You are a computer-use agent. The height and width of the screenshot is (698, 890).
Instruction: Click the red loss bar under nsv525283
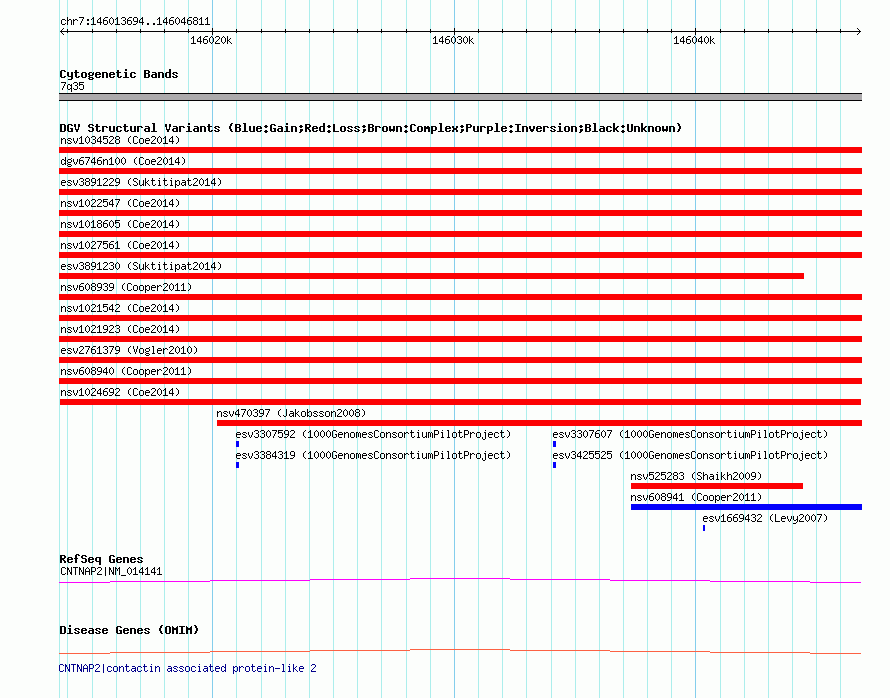pyautogui.click(x=716, y=486)
